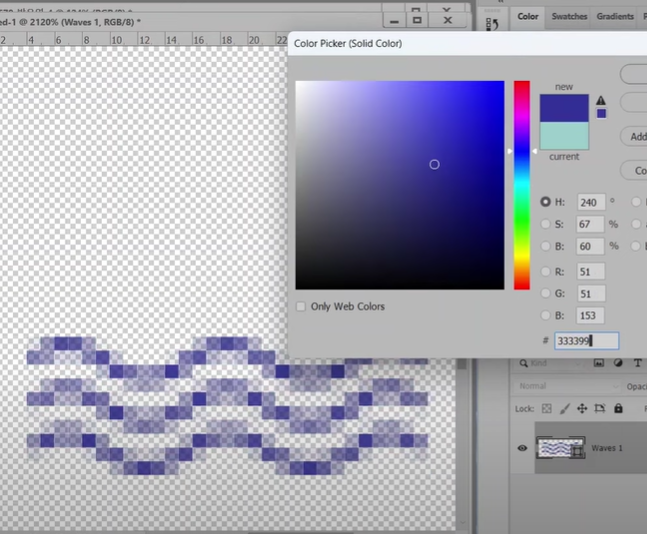The width and height of the screenshot is (647, 534).
Task: Select the H hue radio button
Action: coord(545,202)
